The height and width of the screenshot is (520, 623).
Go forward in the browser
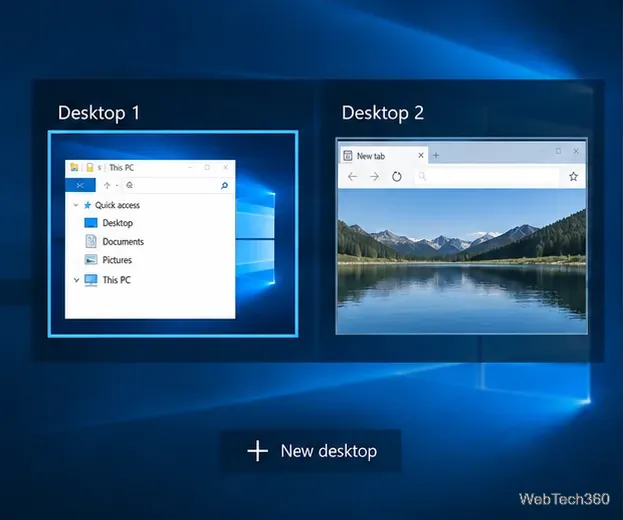374,176
